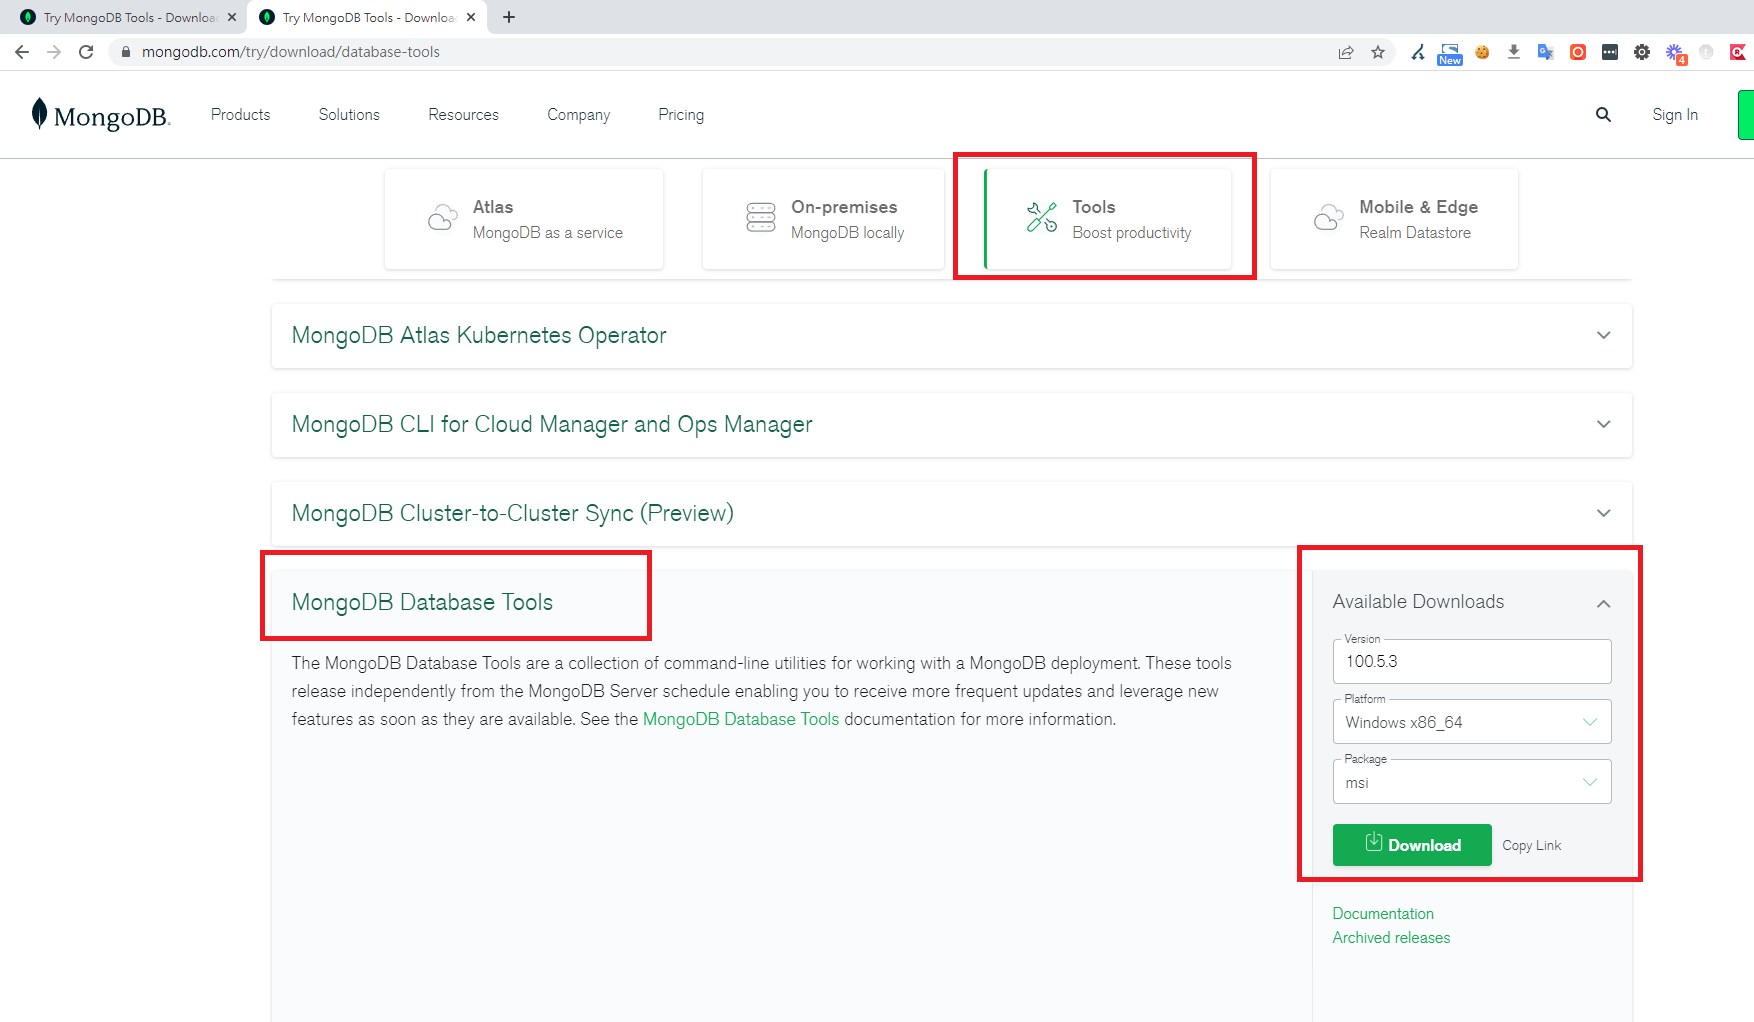
Task: Open the extensions puzzle gear icon
Action: click(x=1641, y=52)
